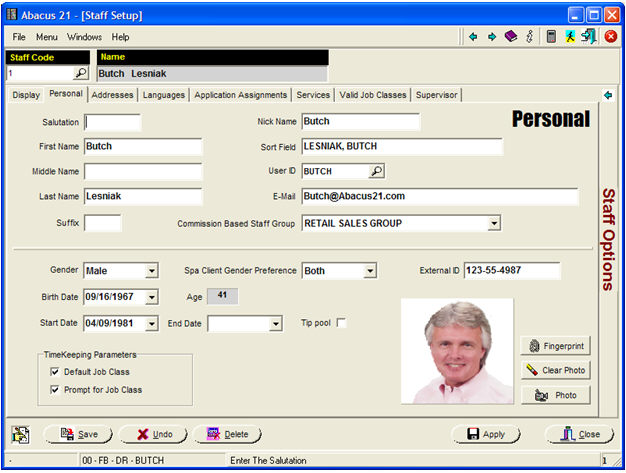This screenshot has width=626, height=473.
Task: Disable Prompt for Job Class checkbox
Action: pos(55,389)
